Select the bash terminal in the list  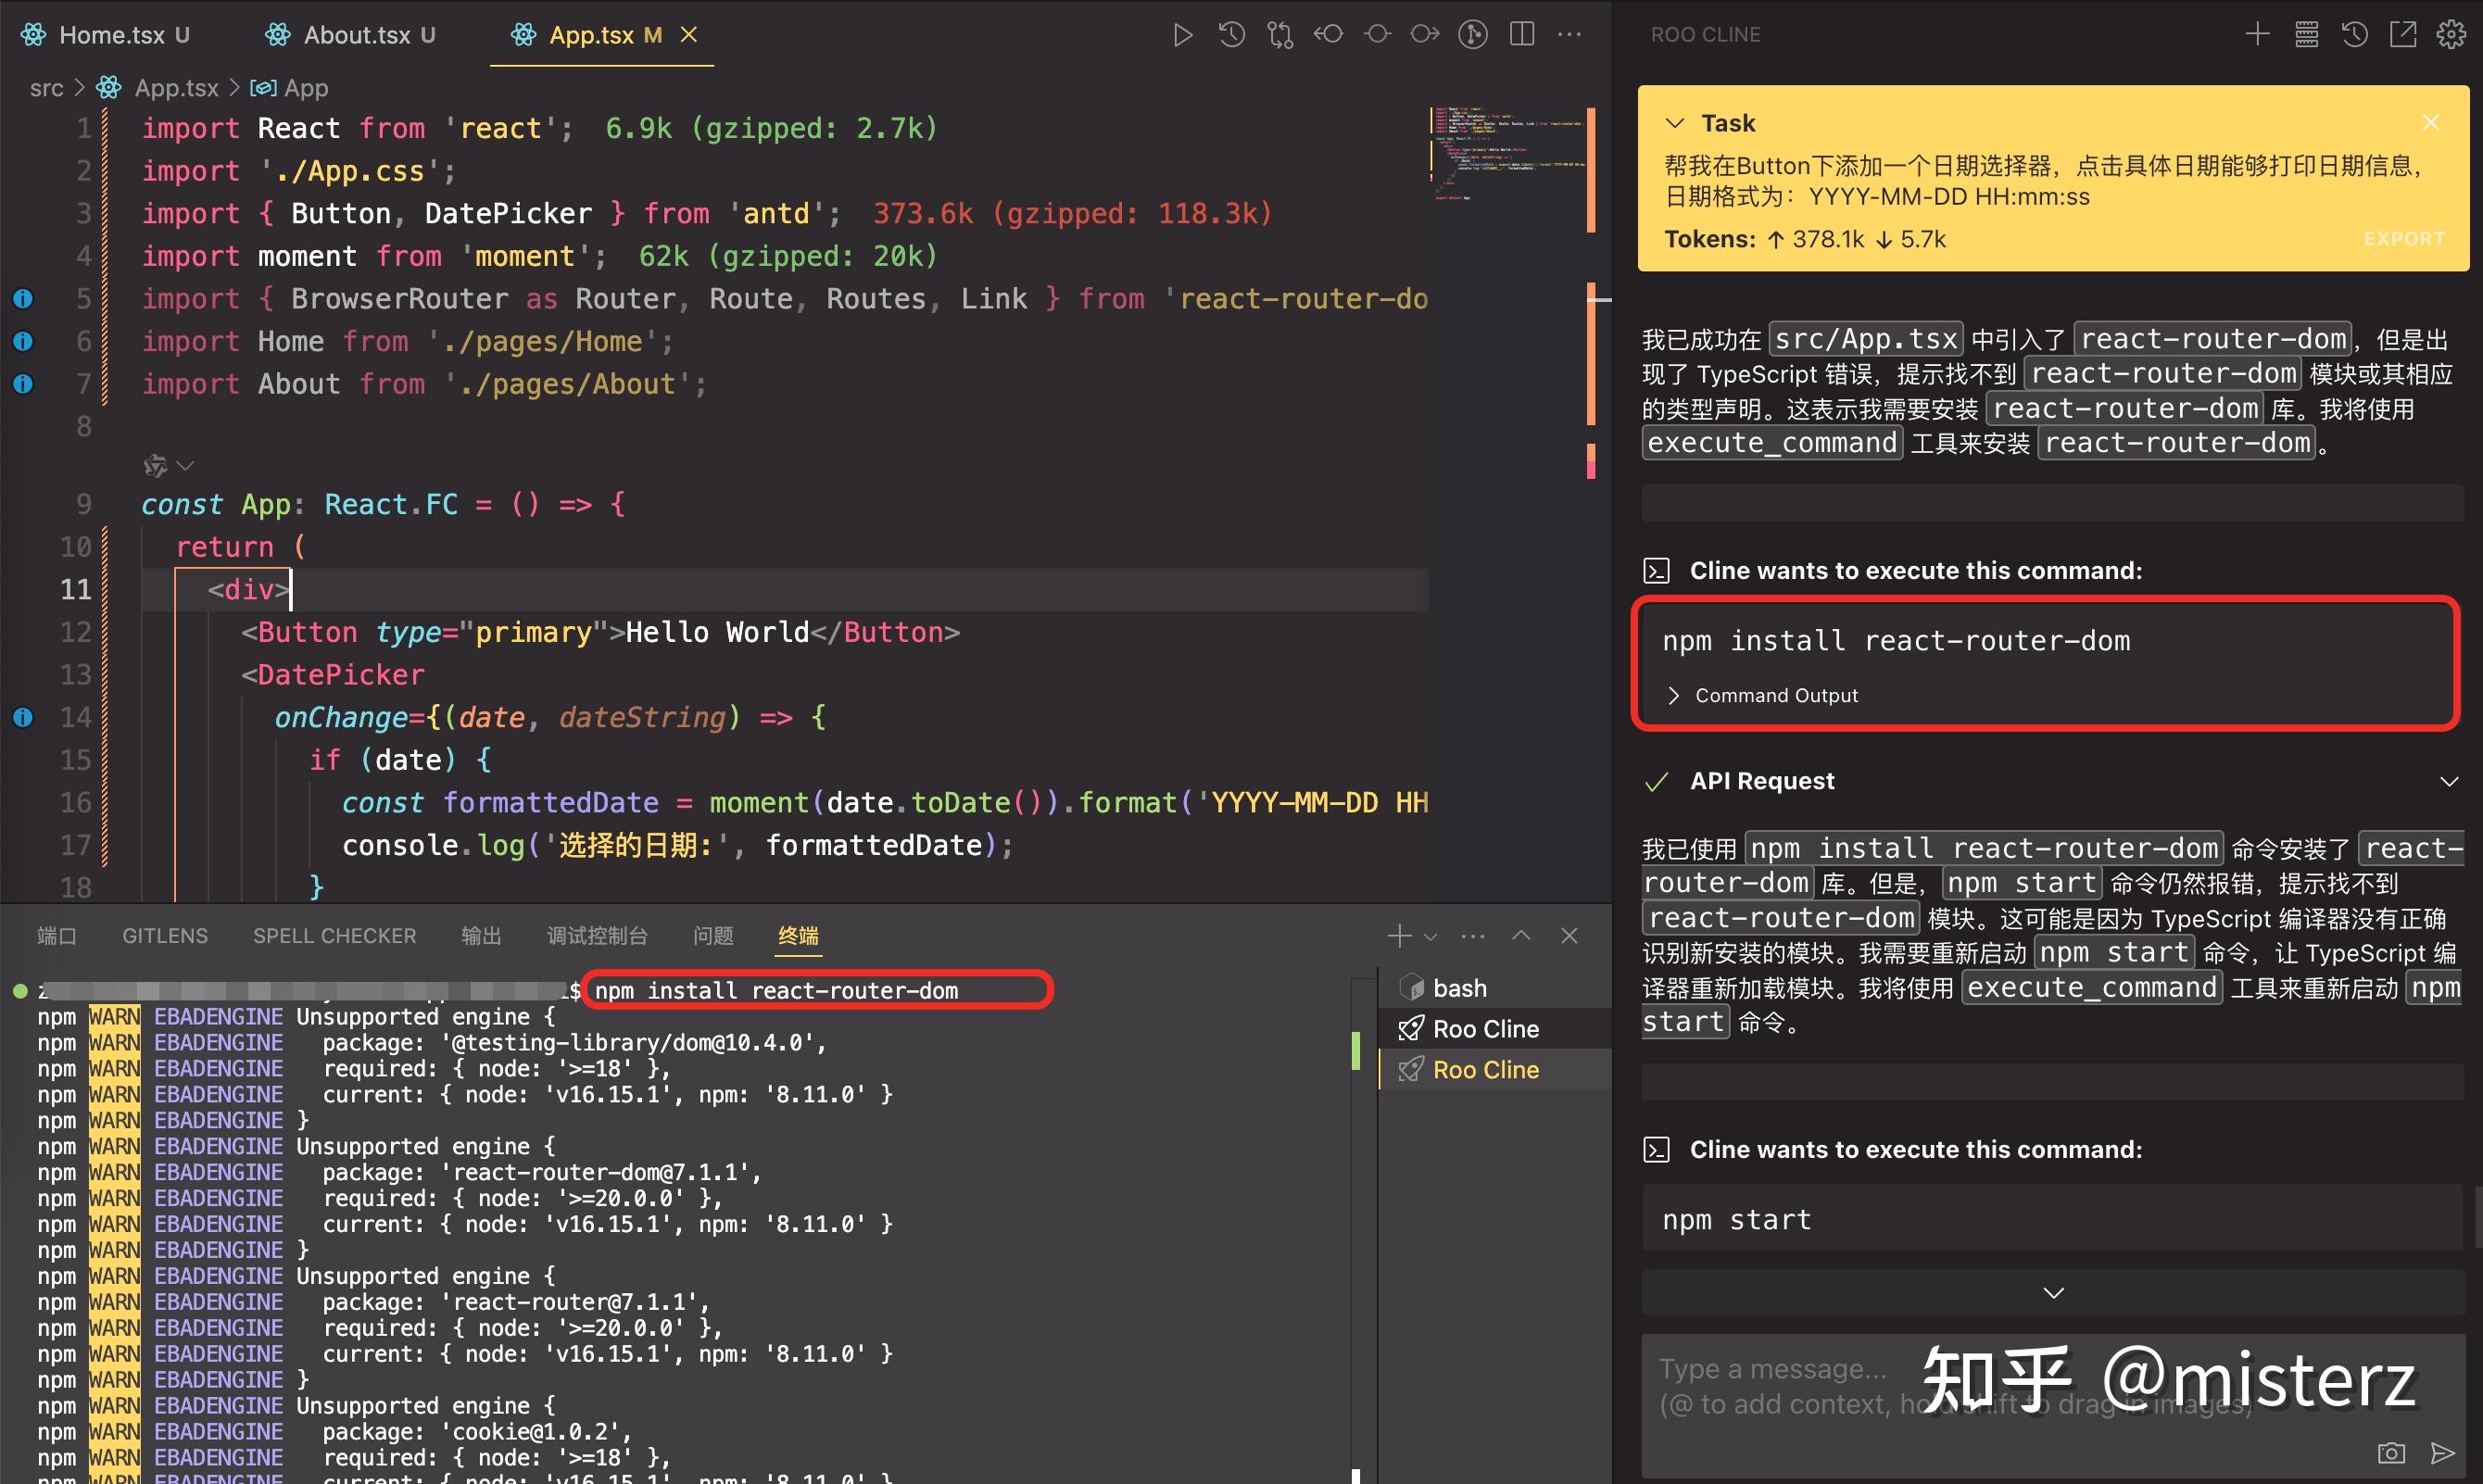(1459, 987)
